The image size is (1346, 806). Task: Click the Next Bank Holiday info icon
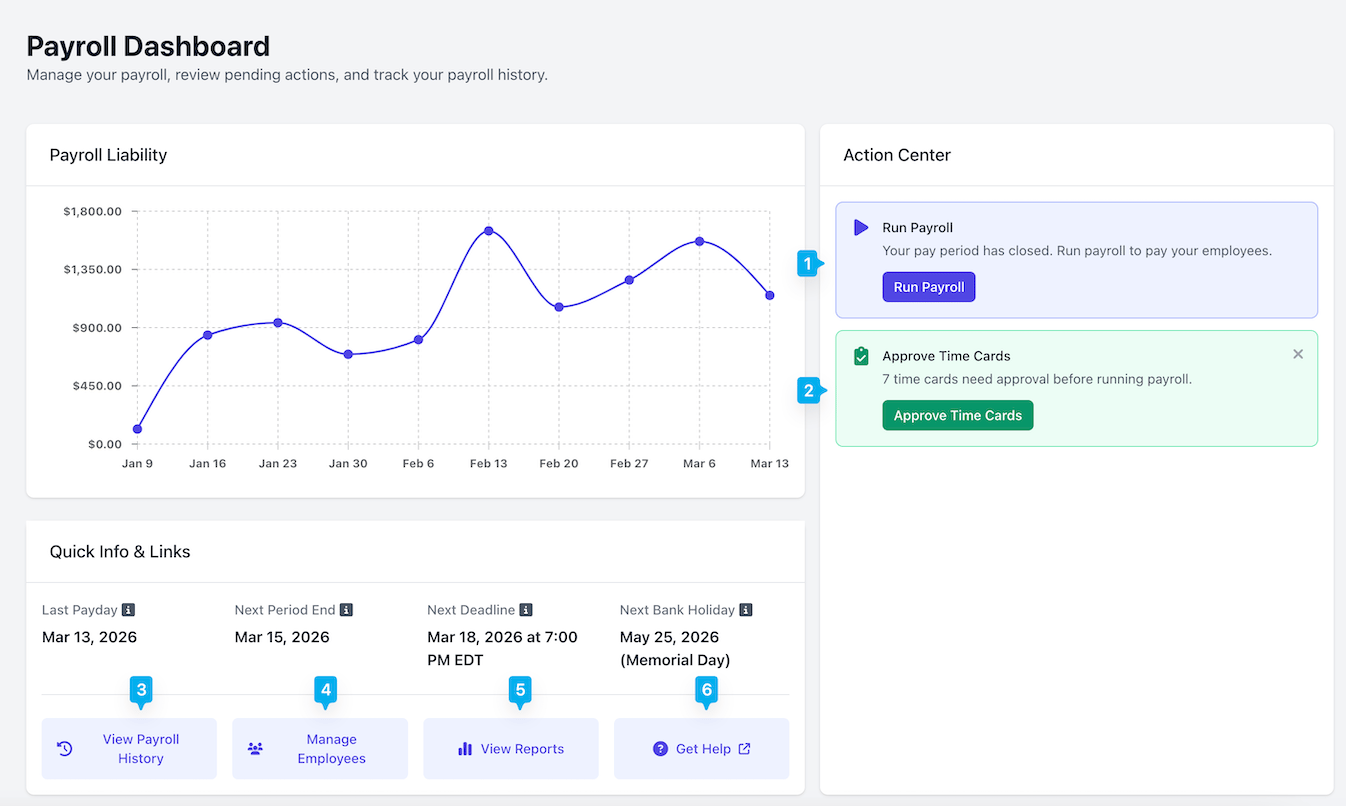pos(746,610)
